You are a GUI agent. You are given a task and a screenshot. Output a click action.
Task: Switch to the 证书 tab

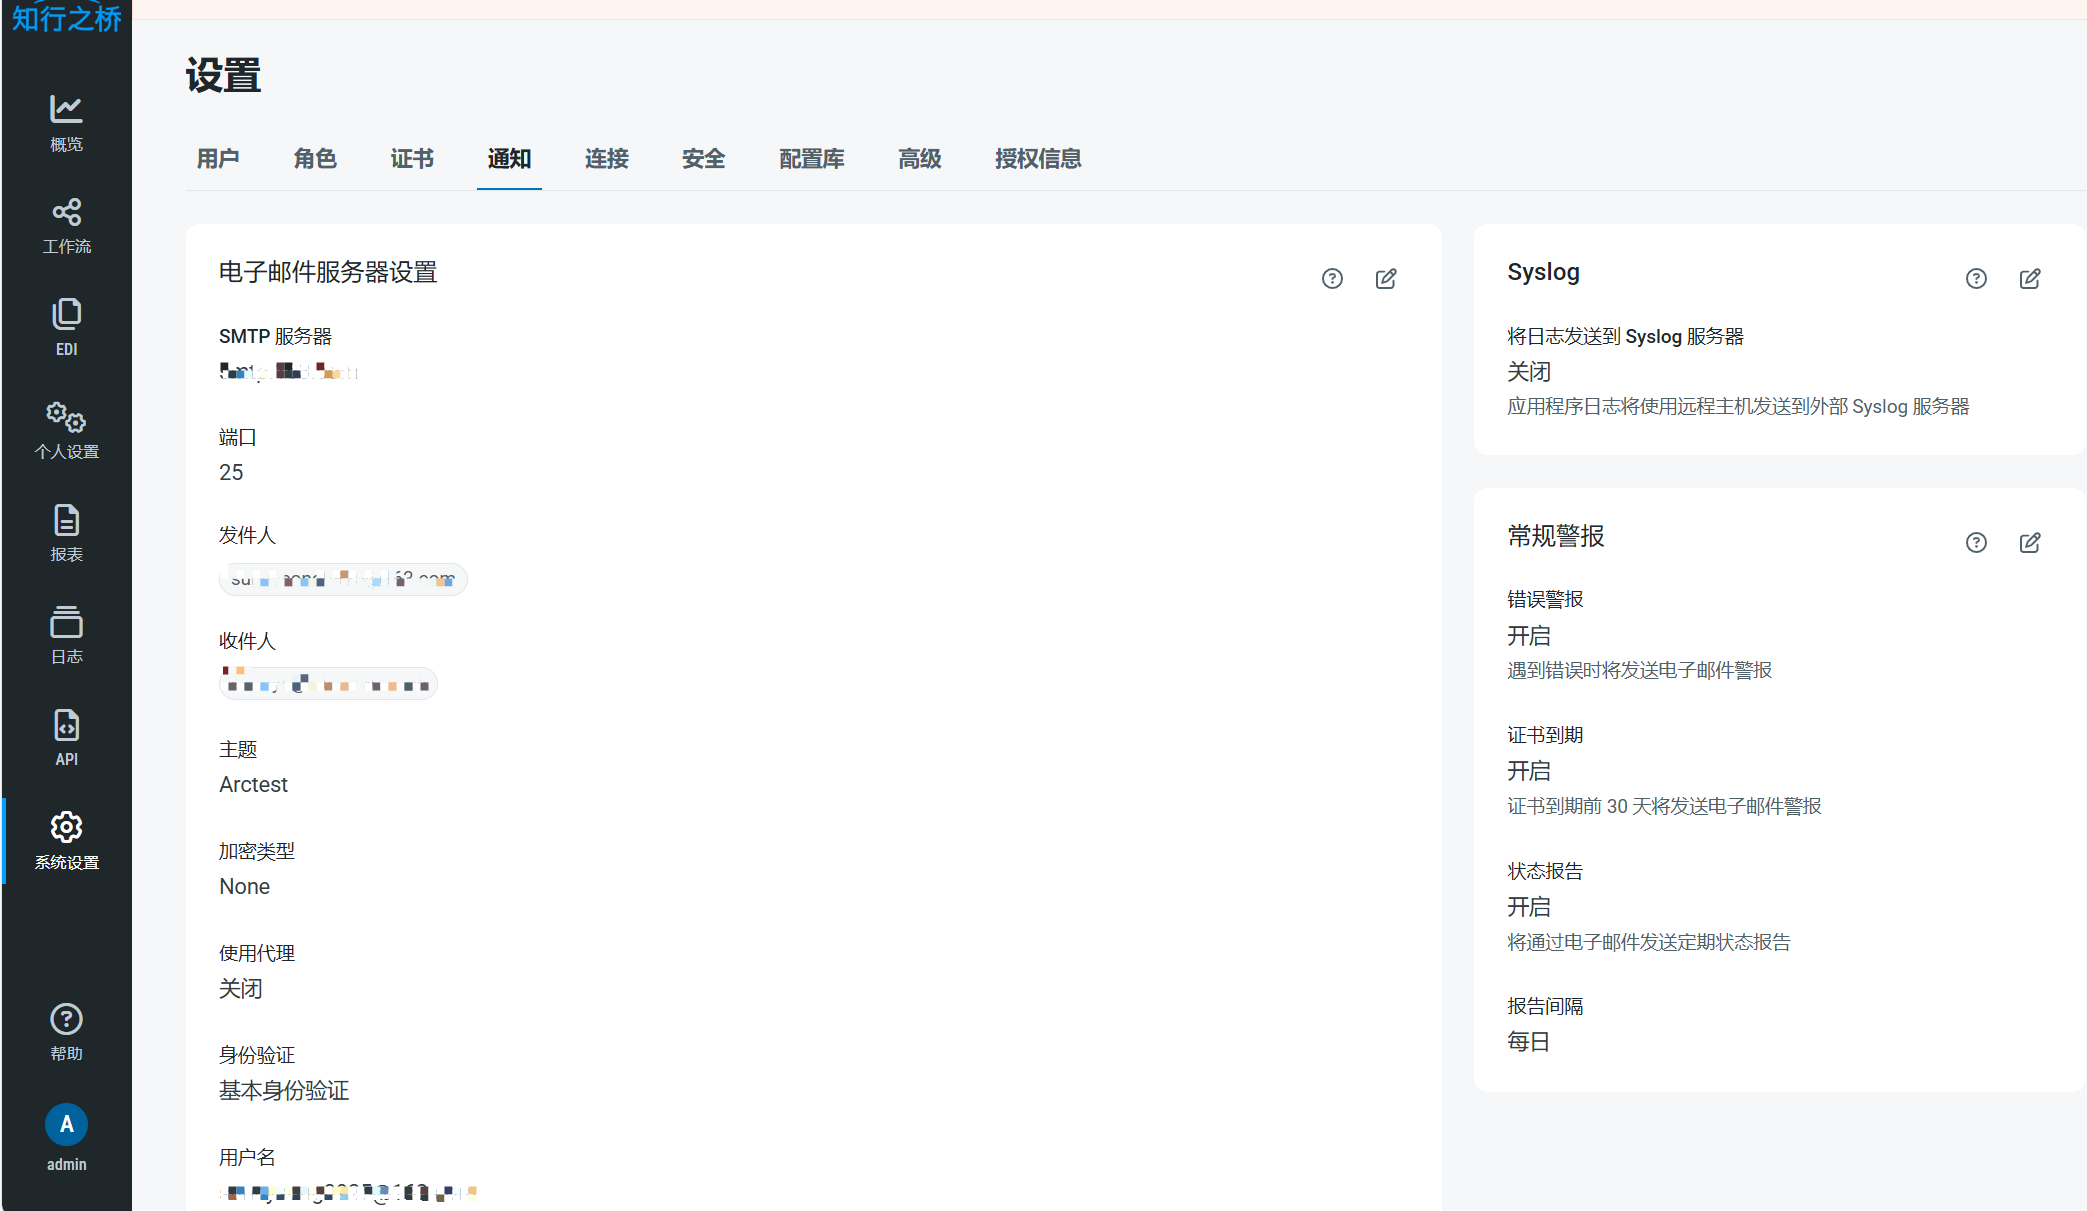(x=411, y=159)
